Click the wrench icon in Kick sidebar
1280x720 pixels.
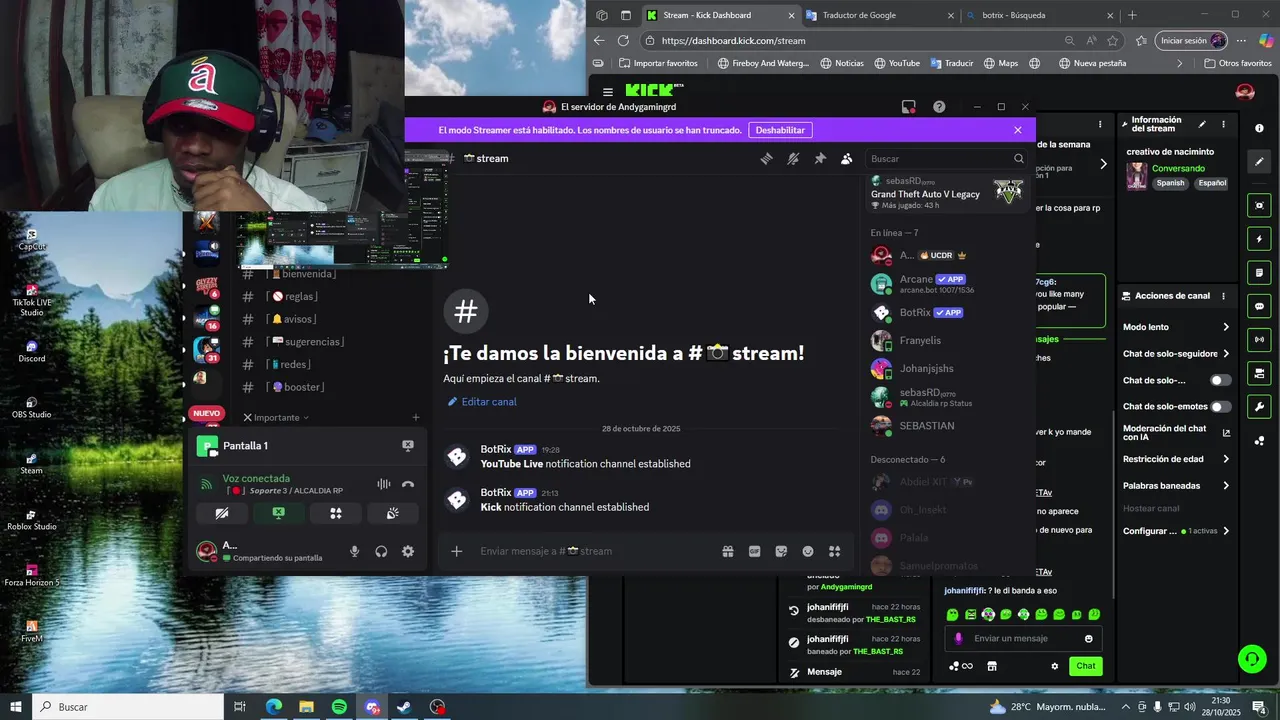click(1259, 407)
